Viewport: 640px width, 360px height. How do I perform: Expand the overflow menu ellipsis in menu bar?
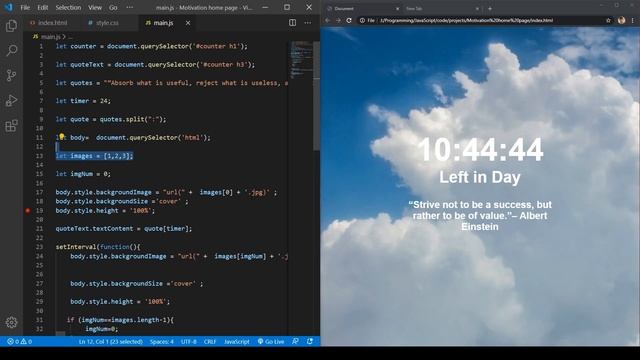coord(129,7)
